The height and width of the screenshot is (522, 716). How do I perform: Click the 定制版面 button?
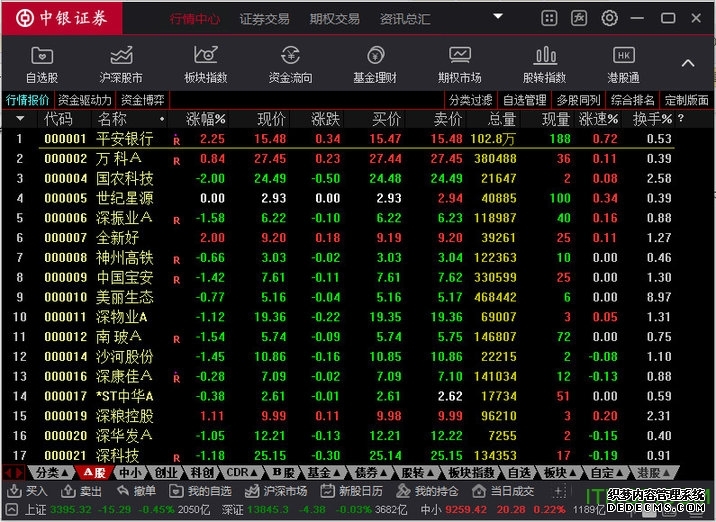tap(687, 100)
